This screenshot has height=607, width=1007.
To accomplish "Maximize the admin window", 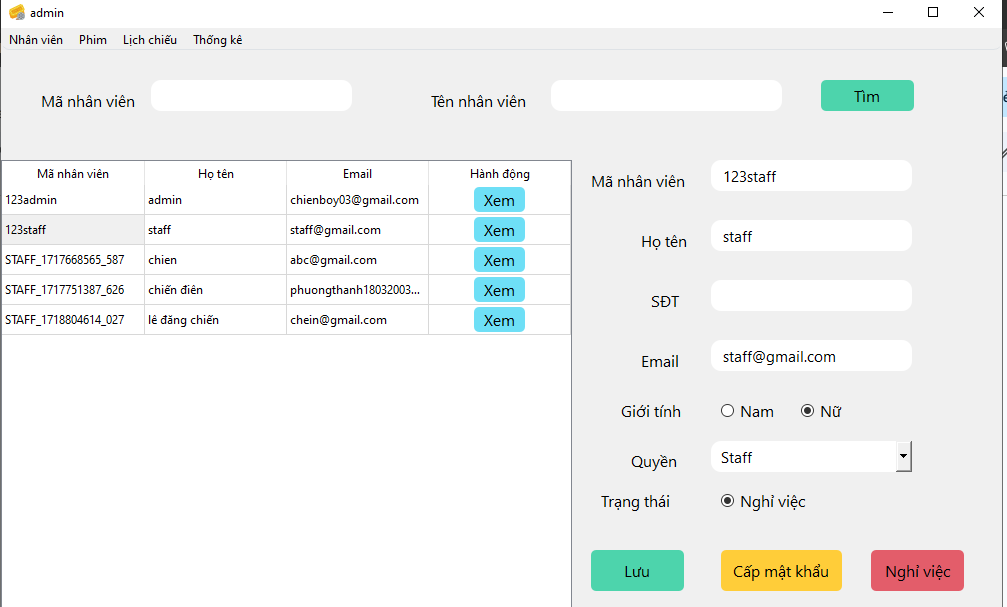I will click(933, 12).
